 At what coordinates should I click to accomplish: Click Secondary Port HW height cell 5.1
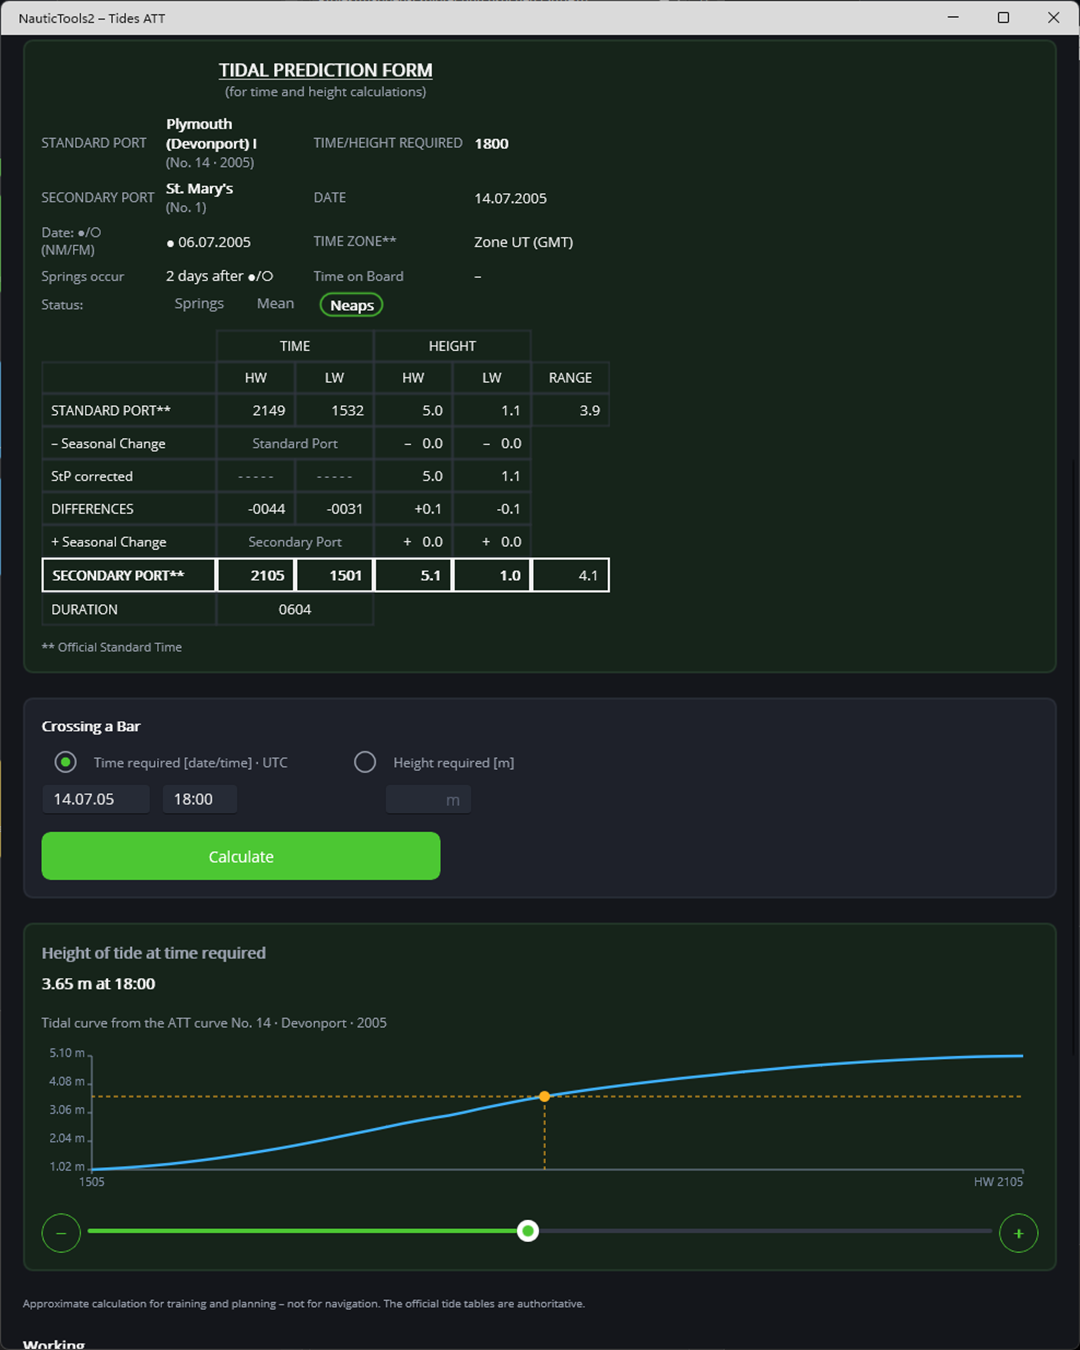[413, 575]
